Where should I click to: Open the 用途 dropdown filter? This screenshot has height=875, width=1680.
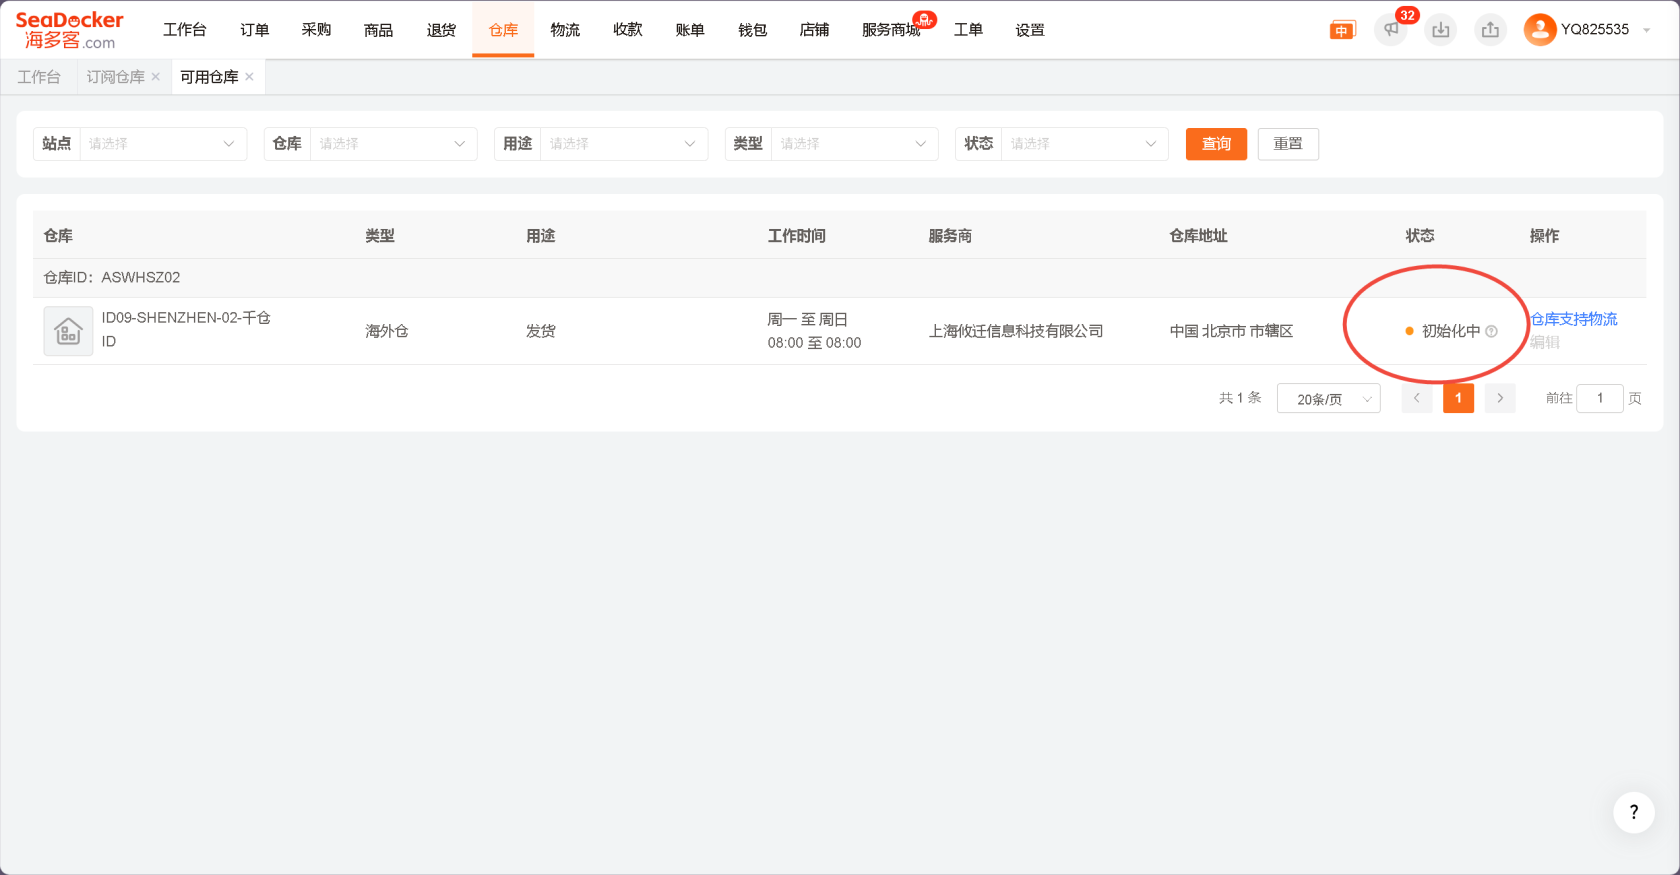click(x=623, y=144)
